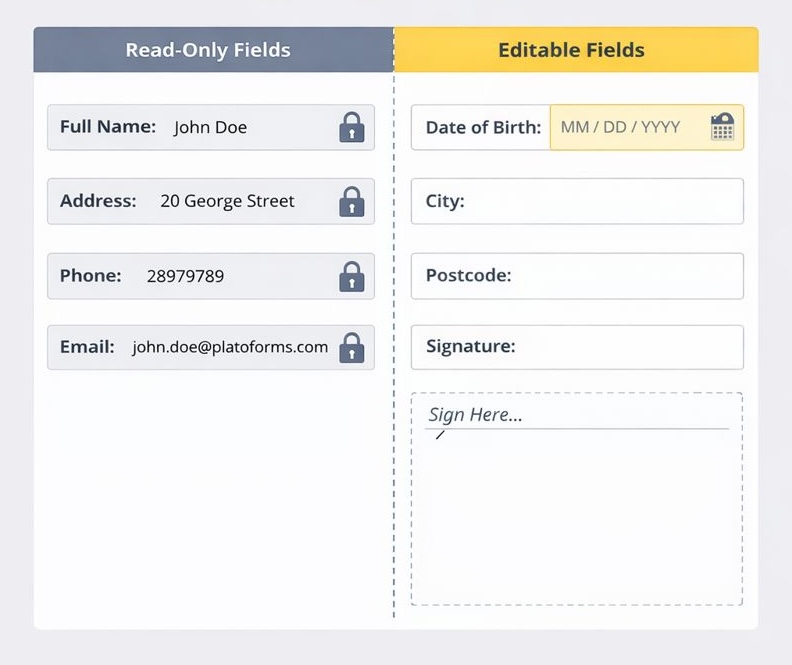792x665 pixels.
Task: Select the phone number 28979789
Action: point(185,276)
